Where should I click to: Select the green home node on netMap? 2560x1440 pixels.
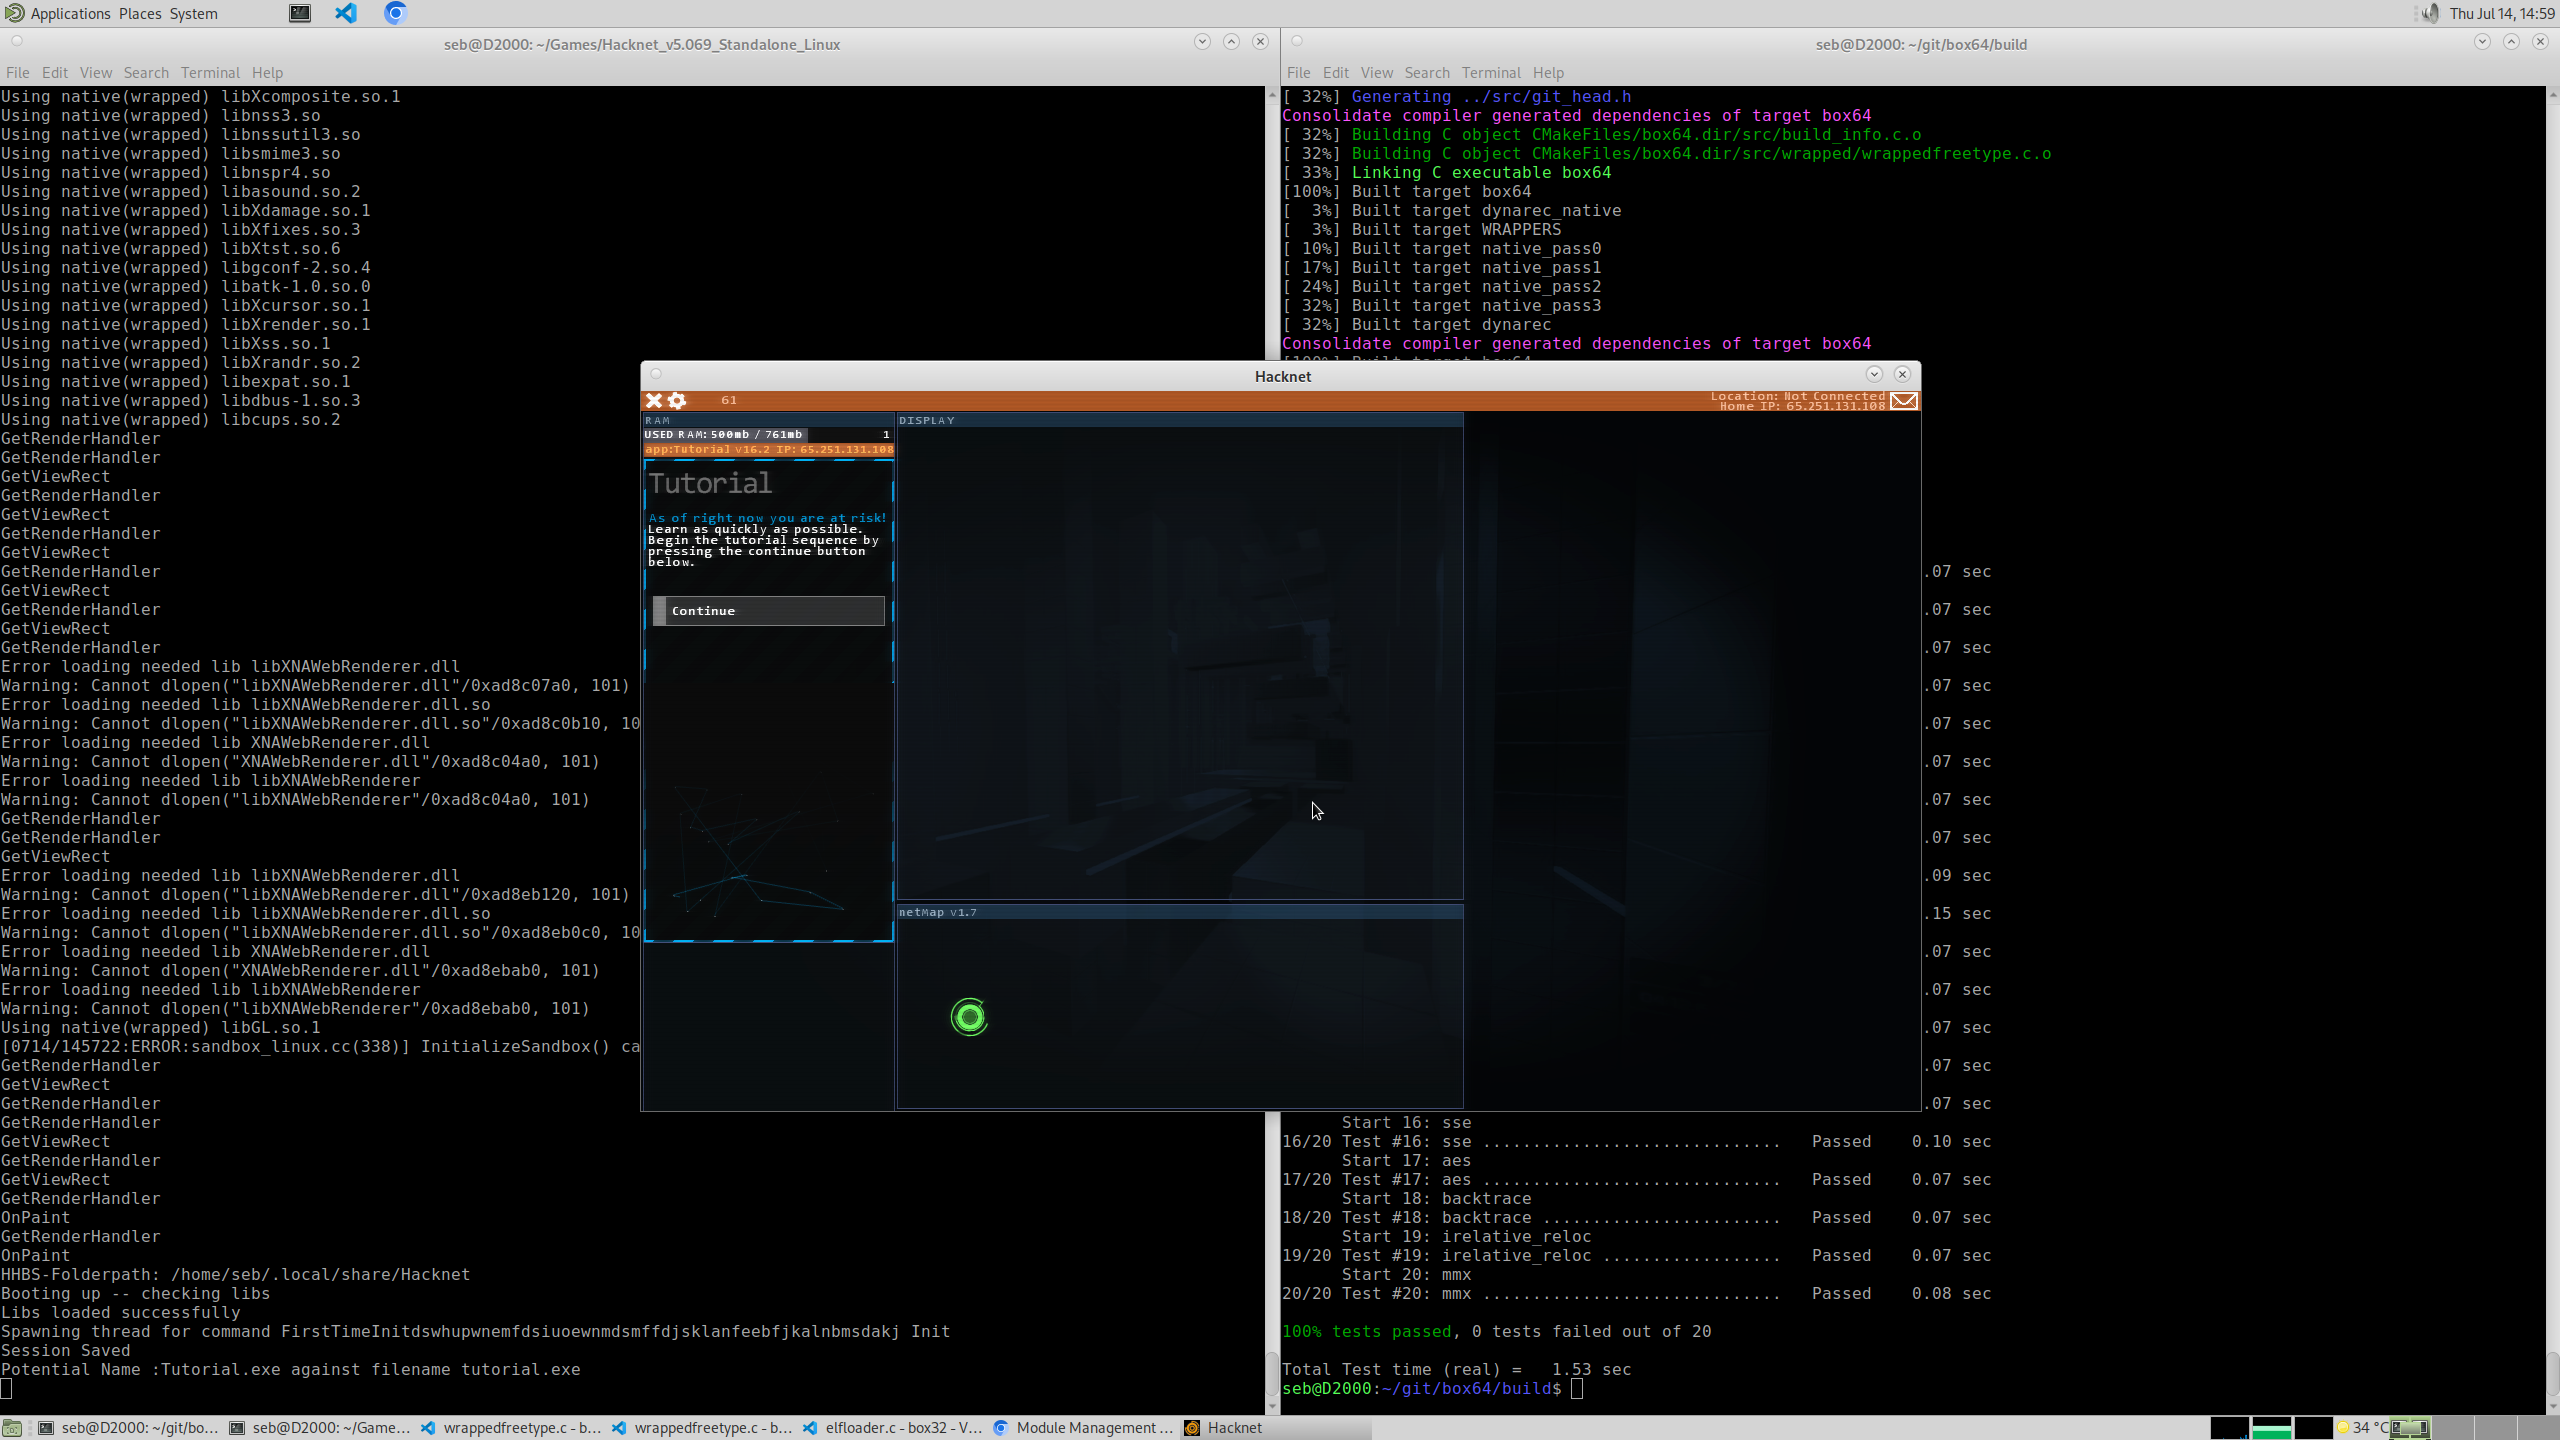pyautogui.click(x=969, y=1017)
